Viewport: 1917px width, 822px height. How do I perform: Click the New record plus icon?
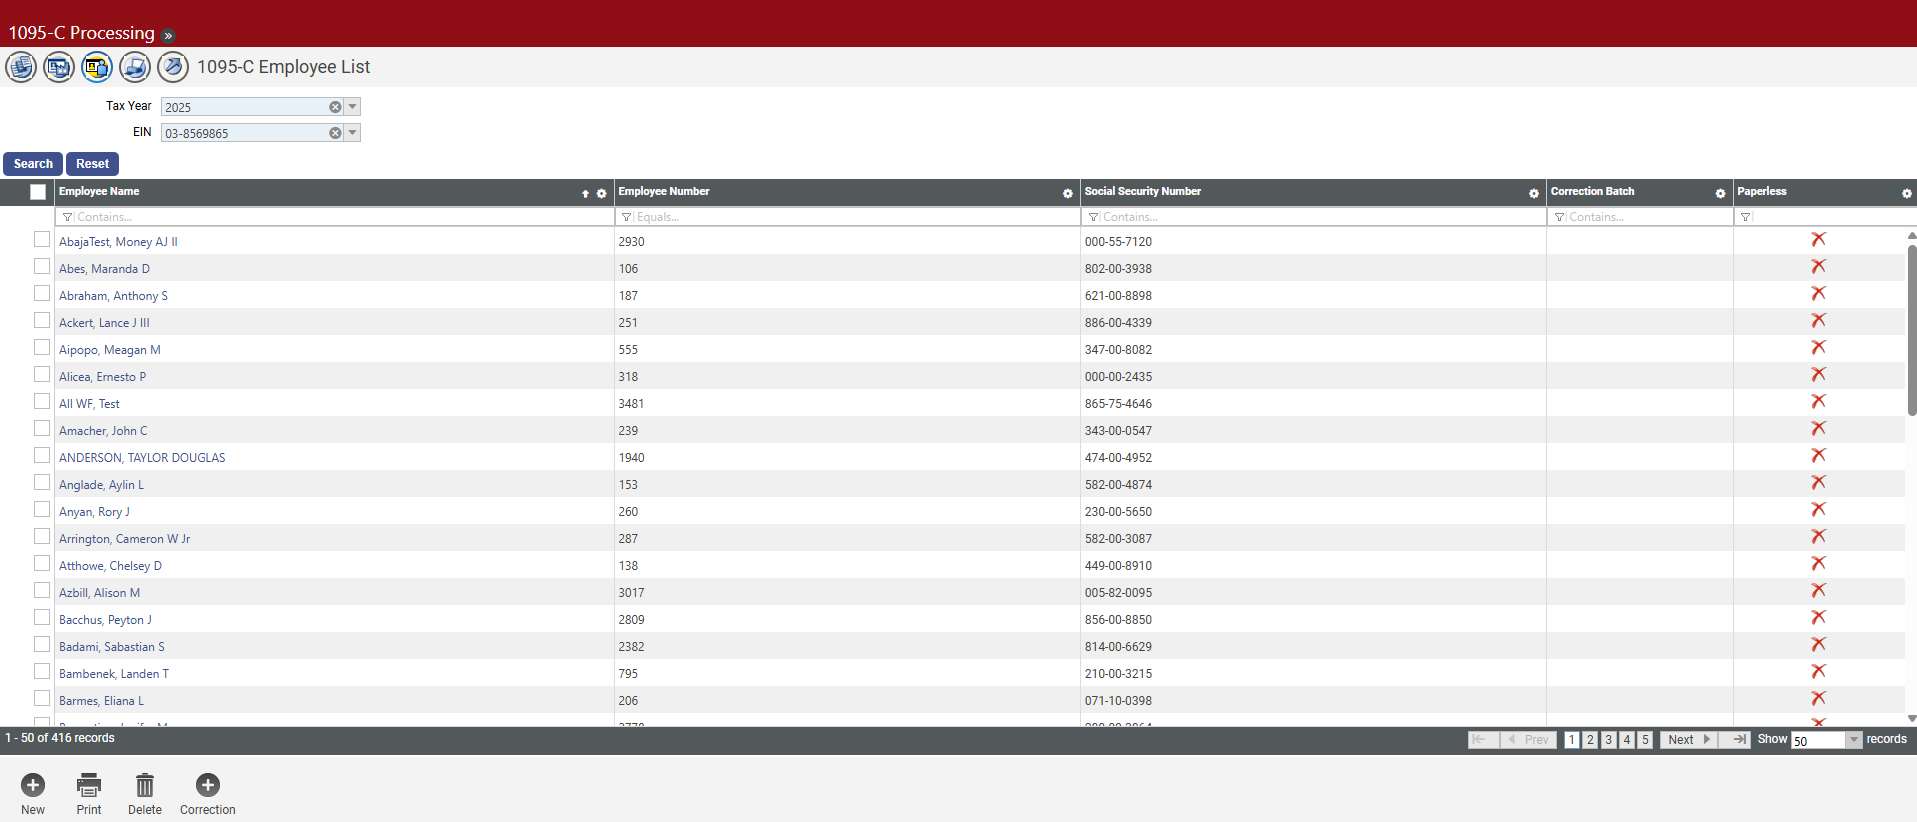click(33, 785)
